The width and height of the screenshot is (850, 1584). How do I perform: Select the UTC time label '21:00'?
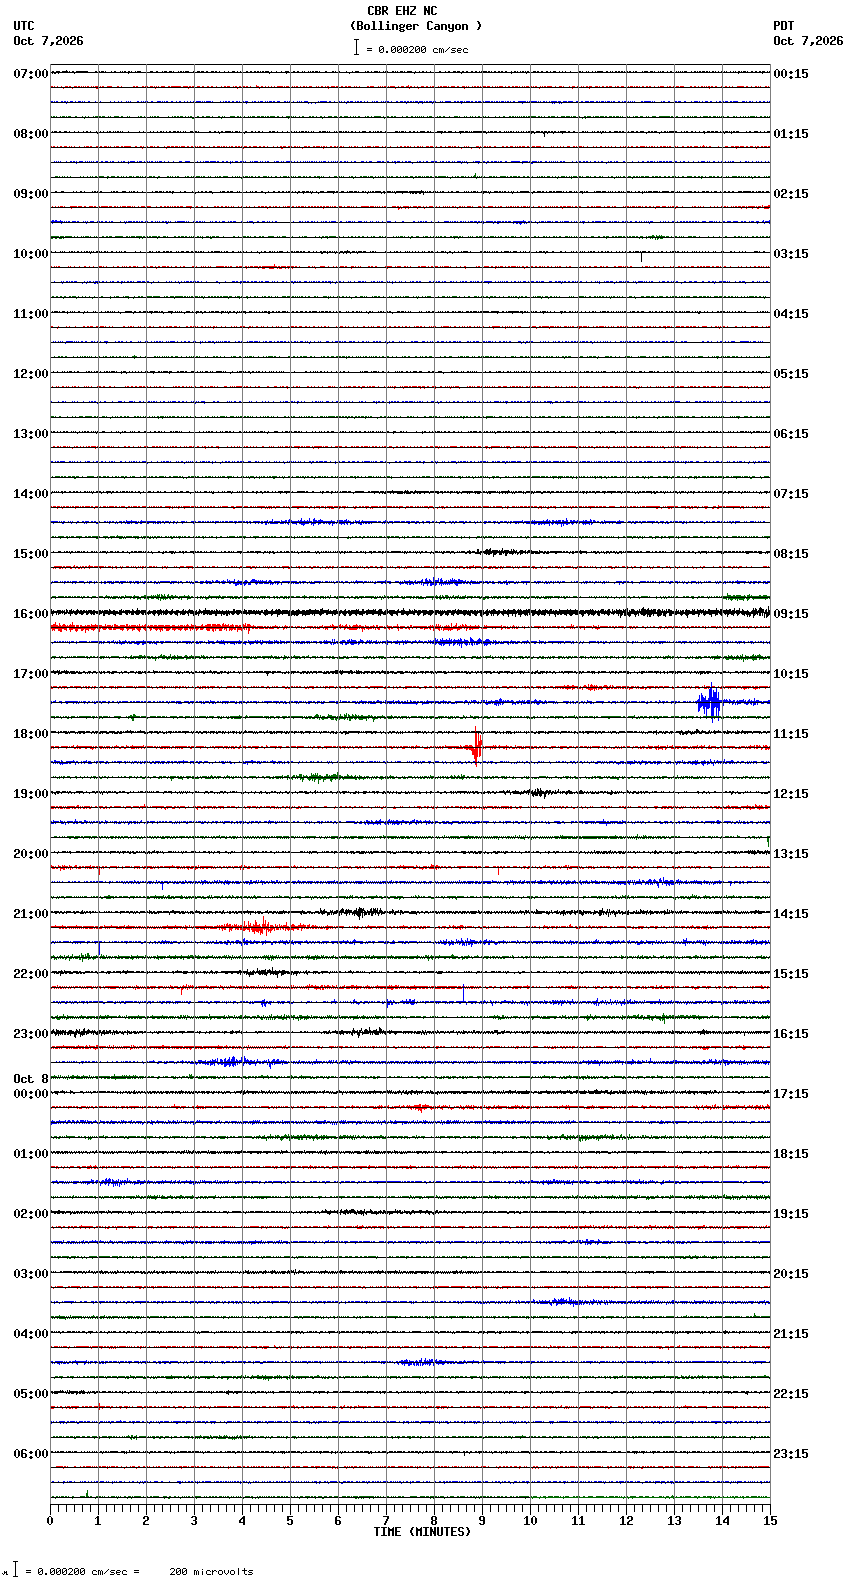pyautogui.click(x=31, y=914)
